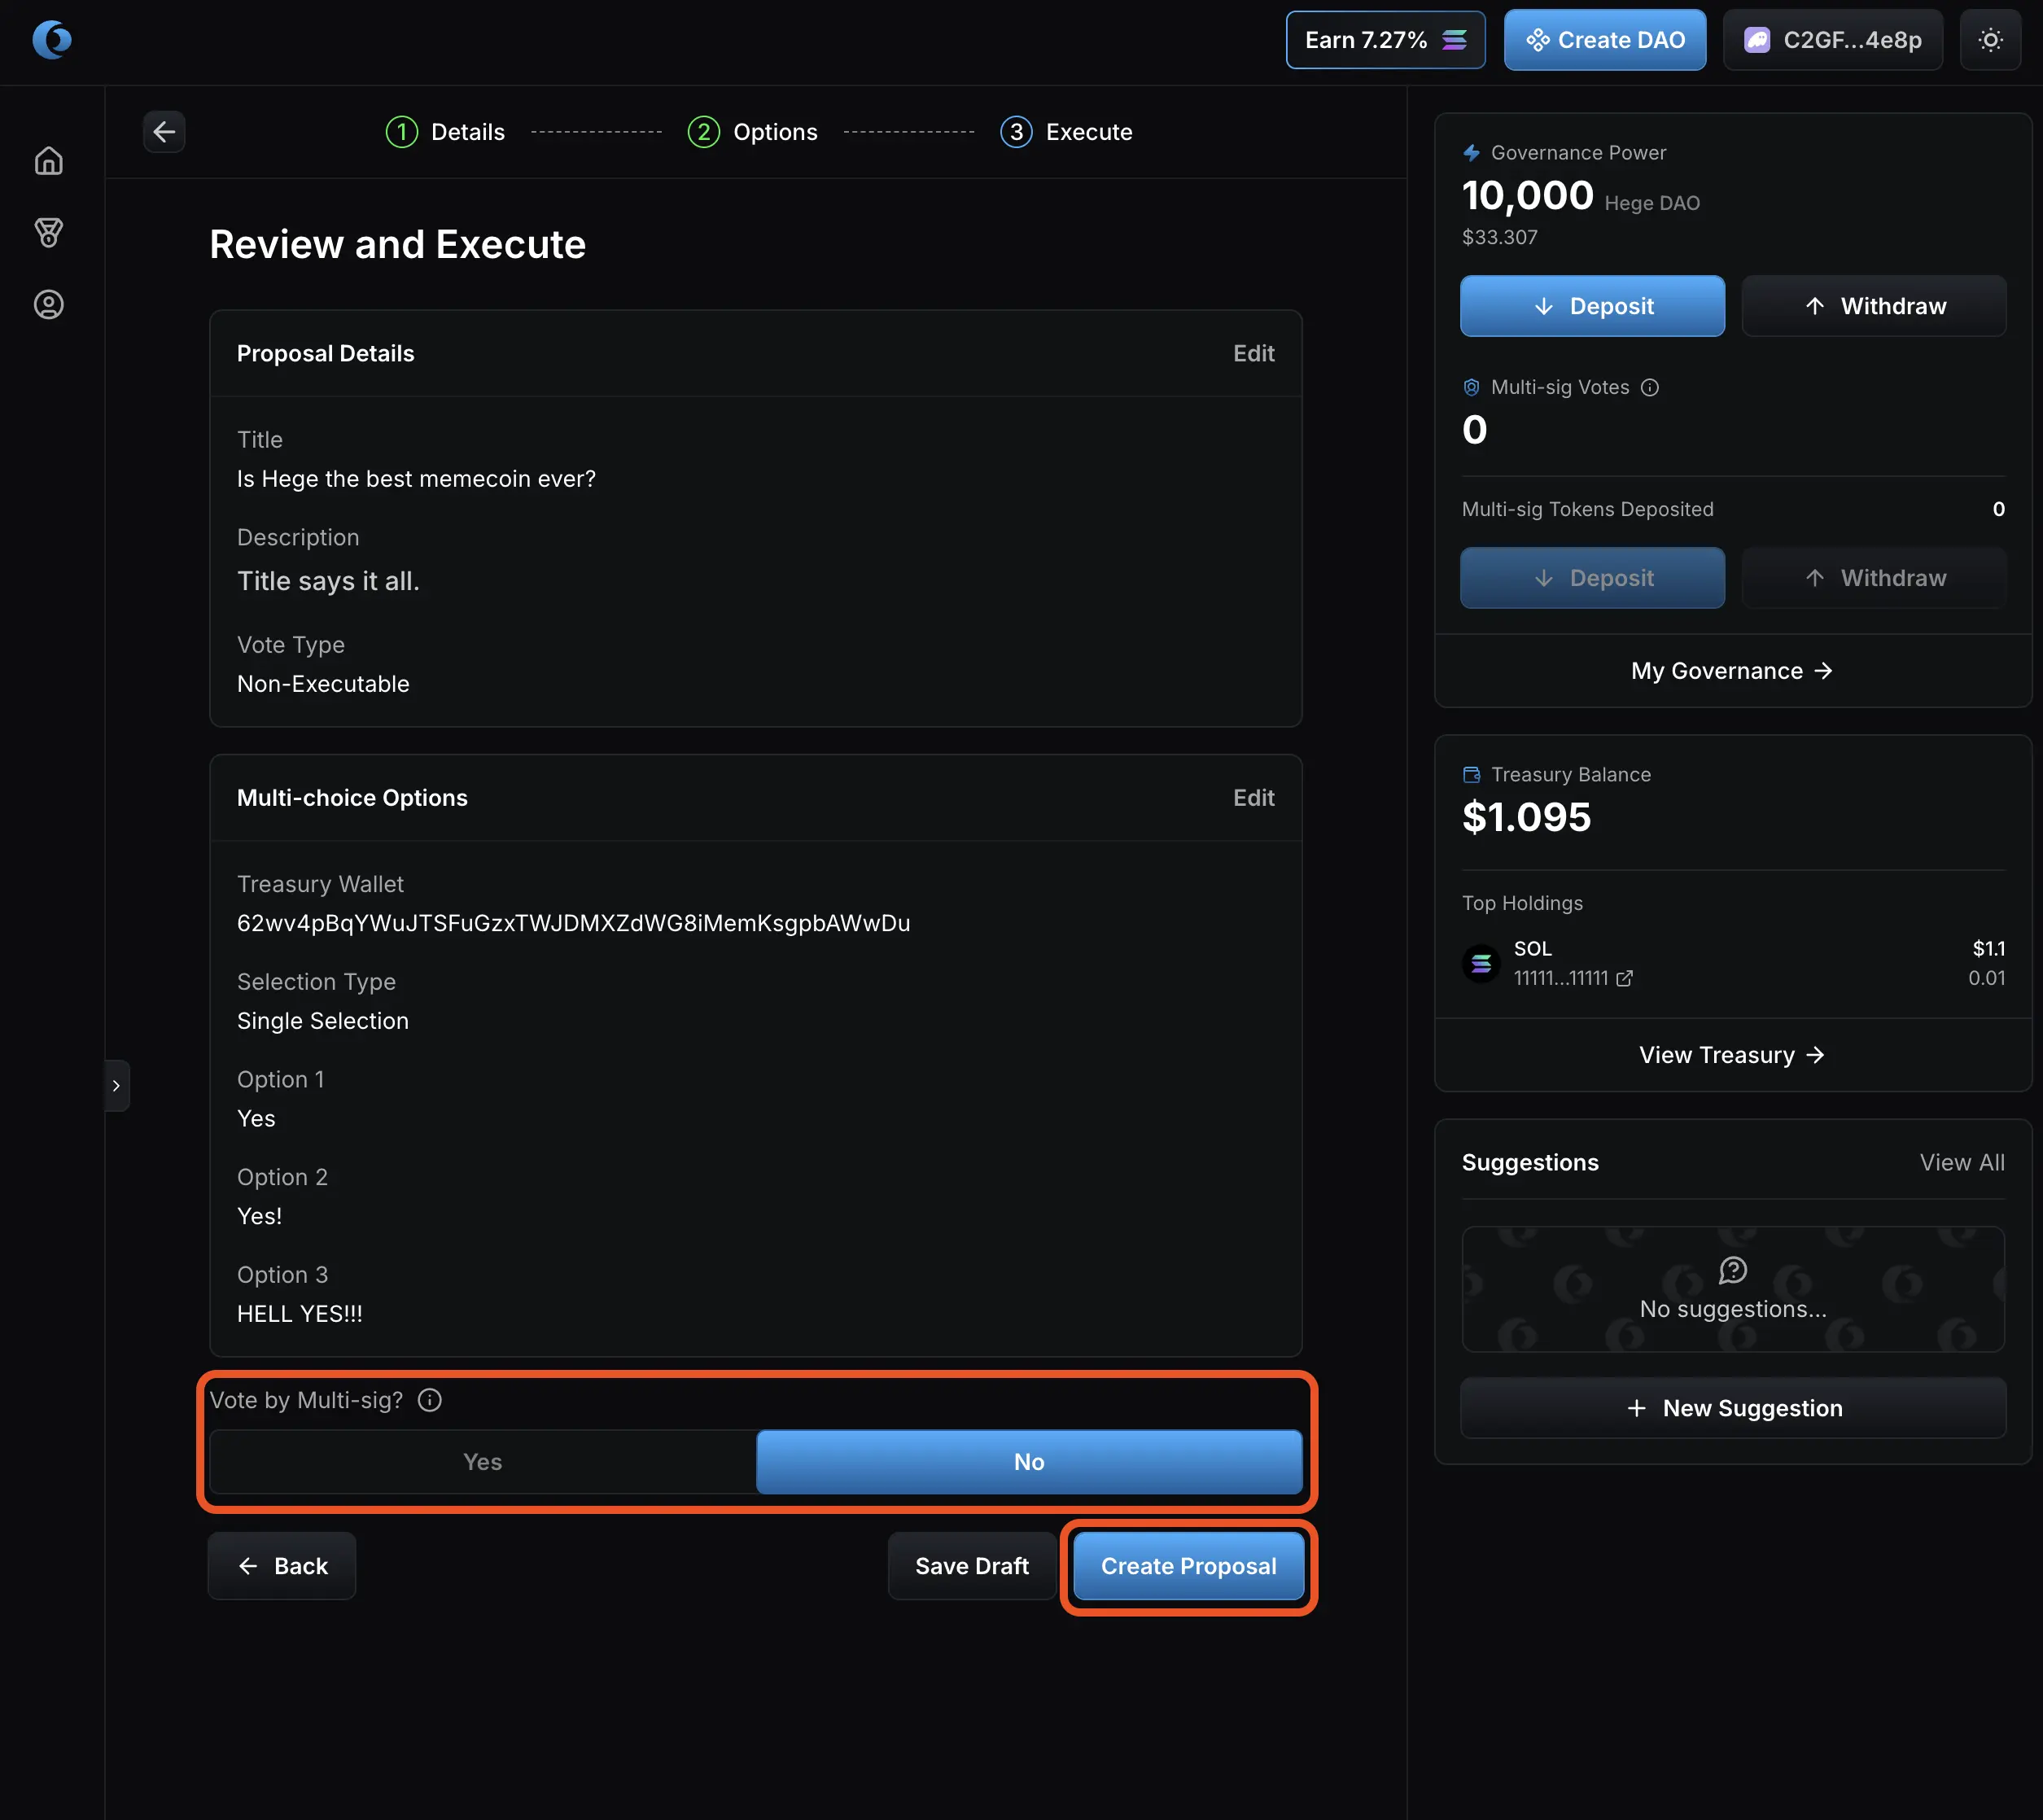
Task: Expand the collapsed sidebar chevron
Action: (116, 1085)
